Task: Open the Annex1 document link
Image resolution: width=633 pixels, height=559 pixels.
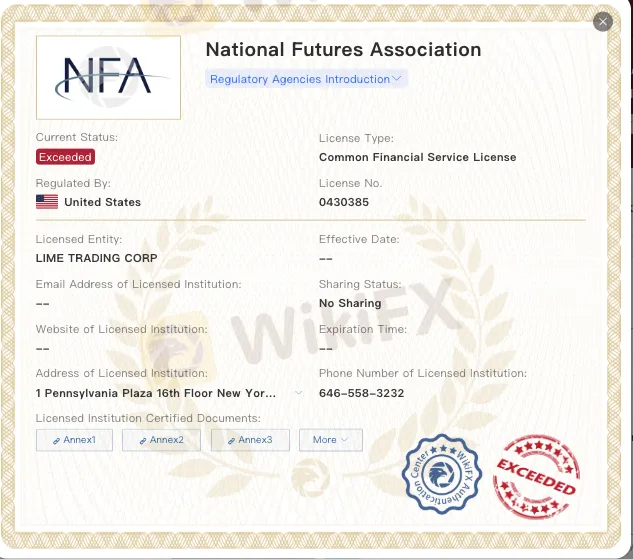Action: (74, 440)
